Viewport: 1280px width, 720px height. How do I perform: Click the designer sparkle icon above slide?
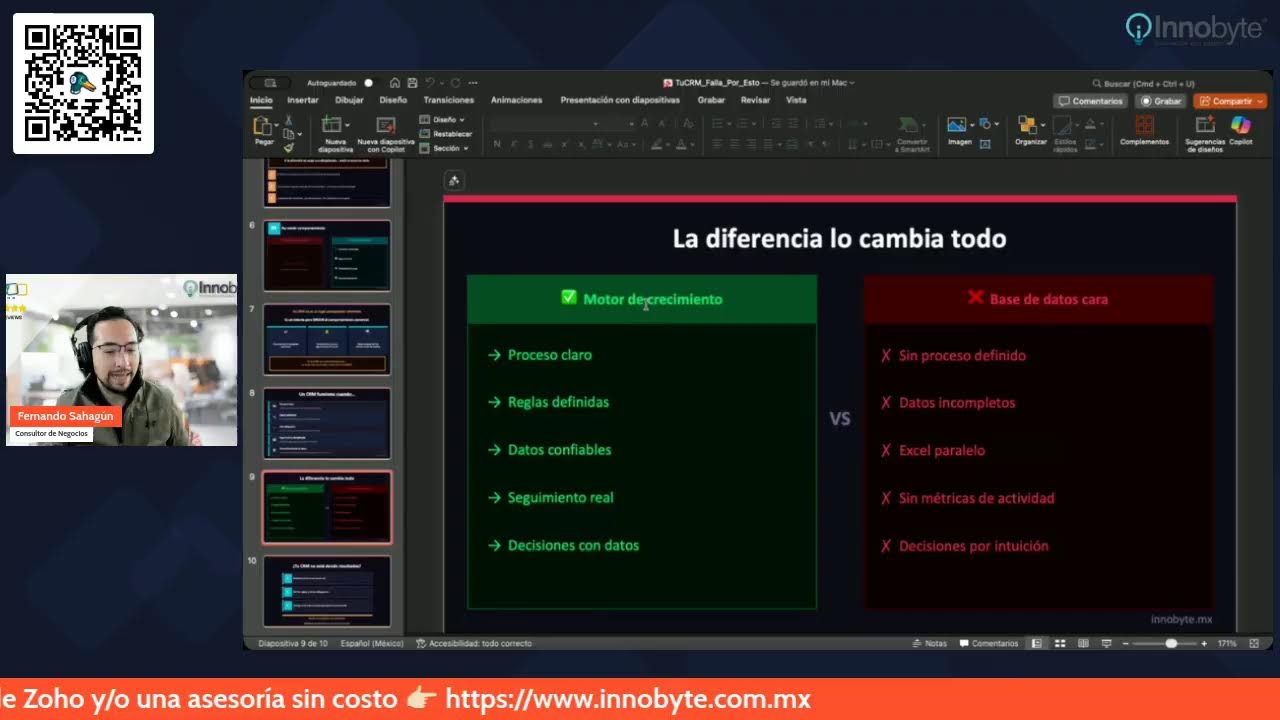(454, 180)
